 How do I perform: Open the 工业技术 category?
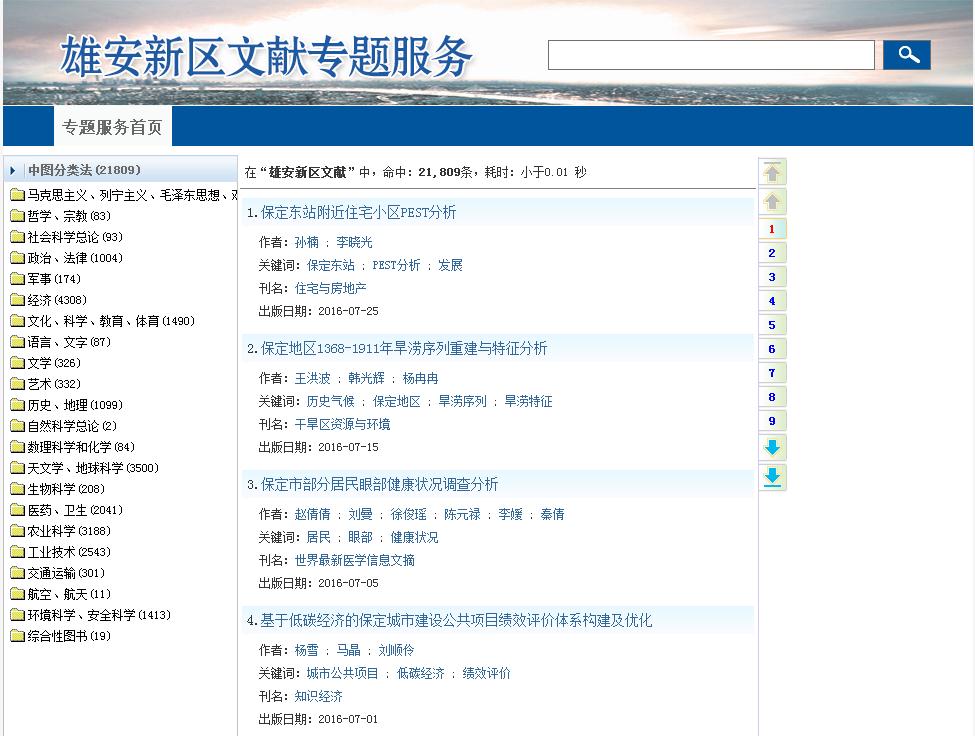(54, 552)
